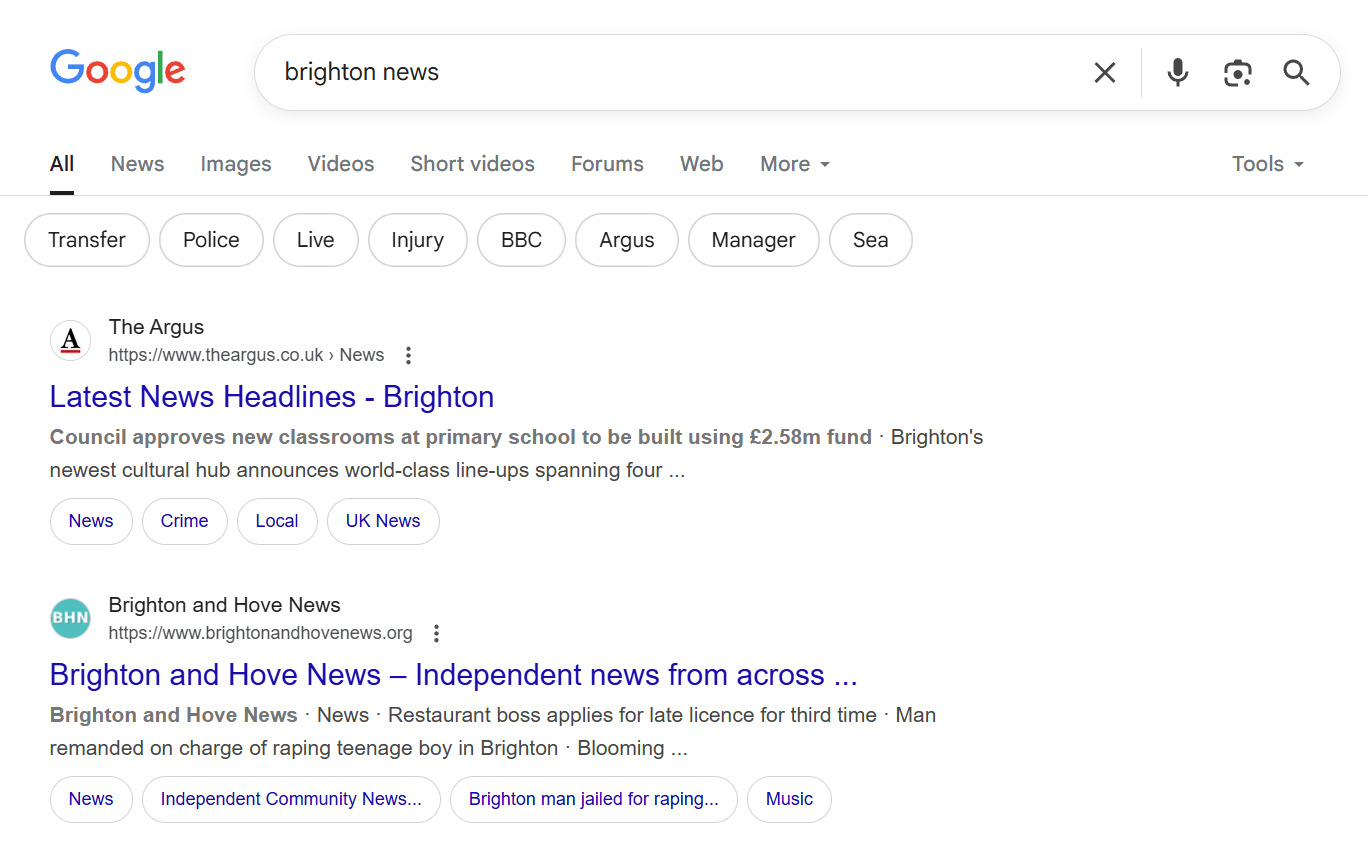Click the Google logo

[x=118, y=71]
